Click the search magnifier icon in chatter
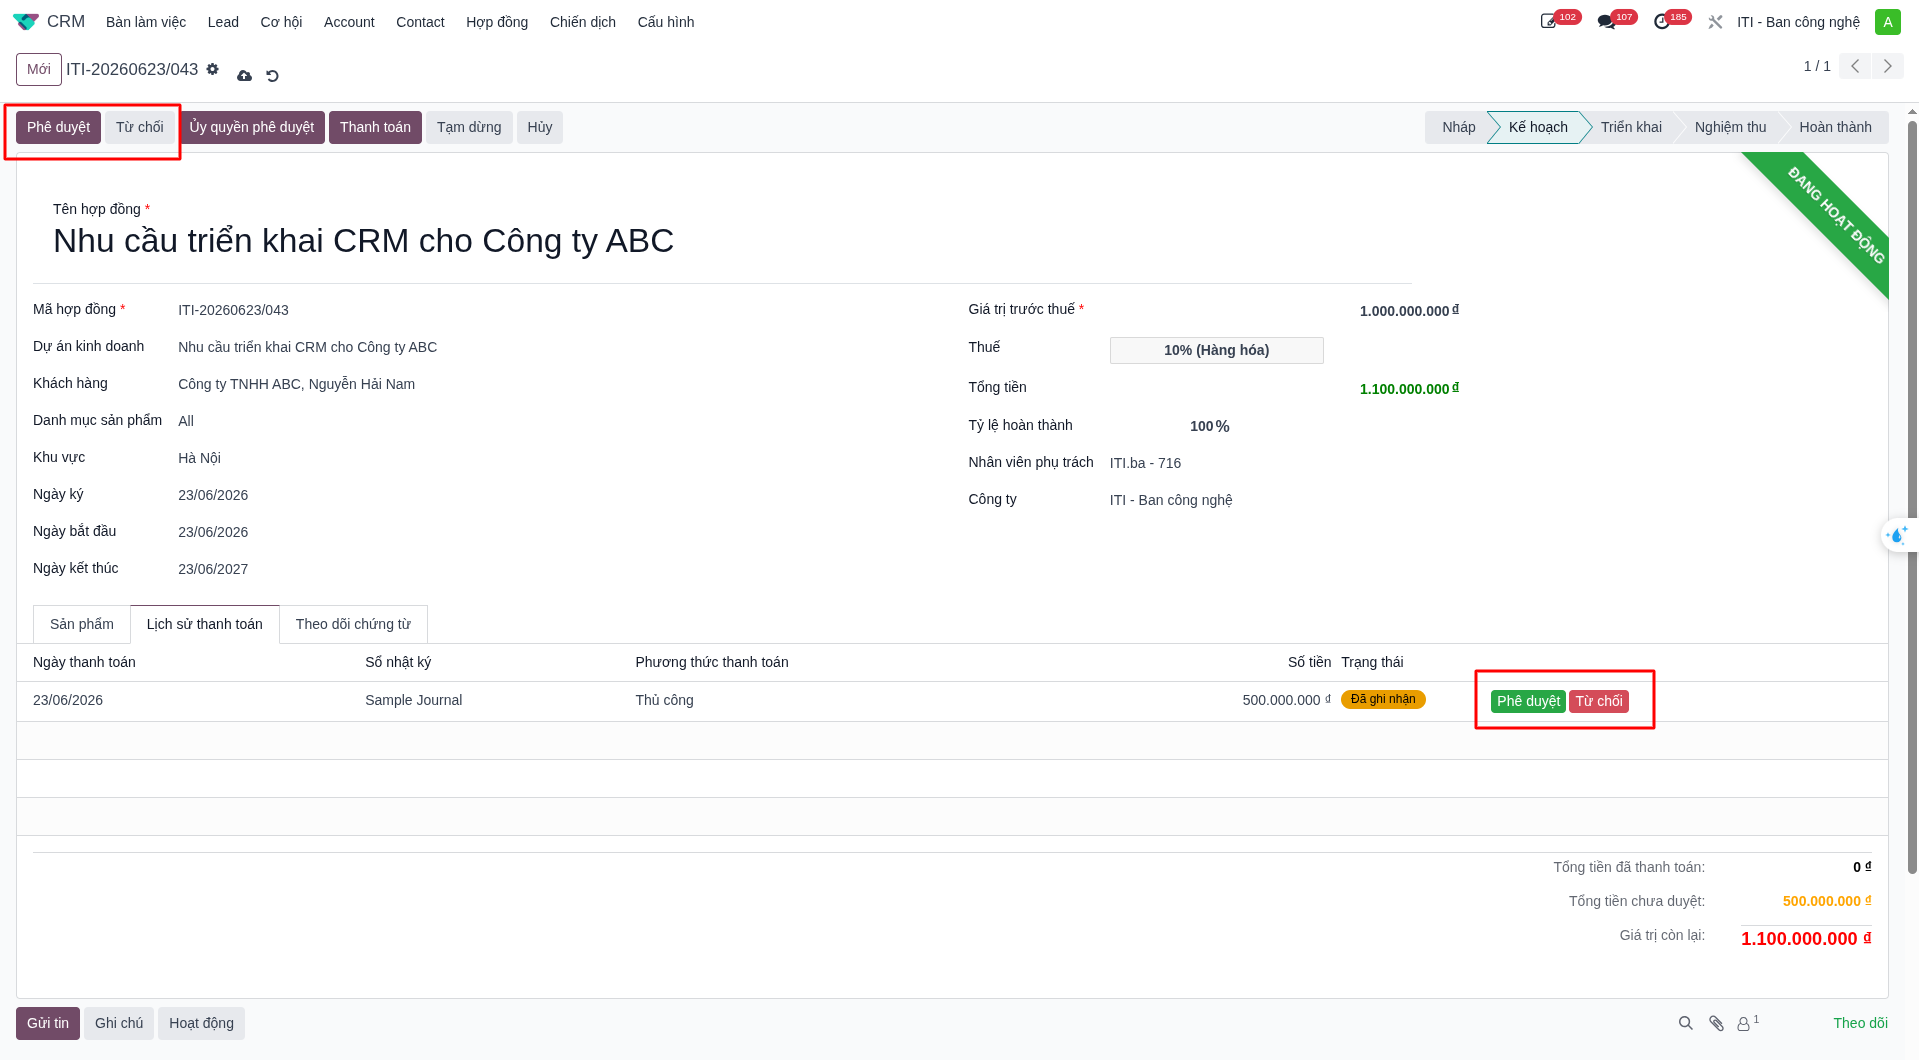 point(1685,1023)
